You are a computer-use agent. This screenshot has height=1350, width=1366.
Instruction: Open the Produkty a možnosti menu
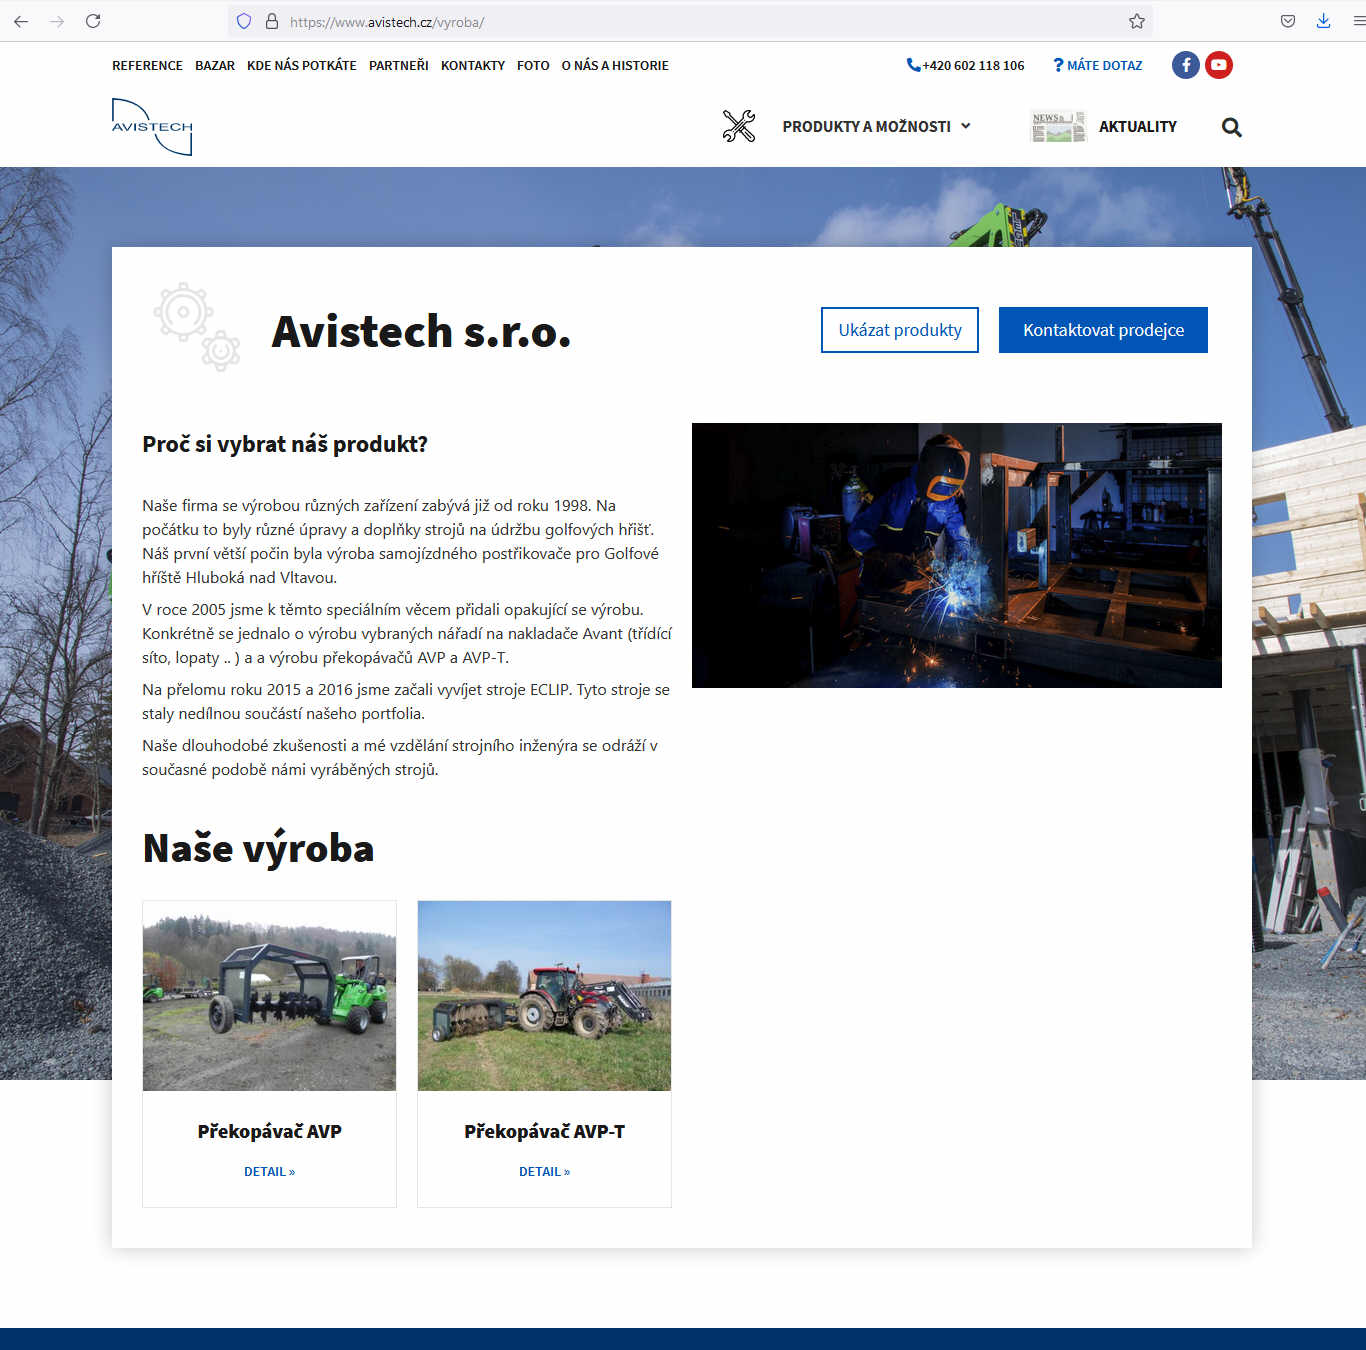pyautogui.click(x=866, y=127)
